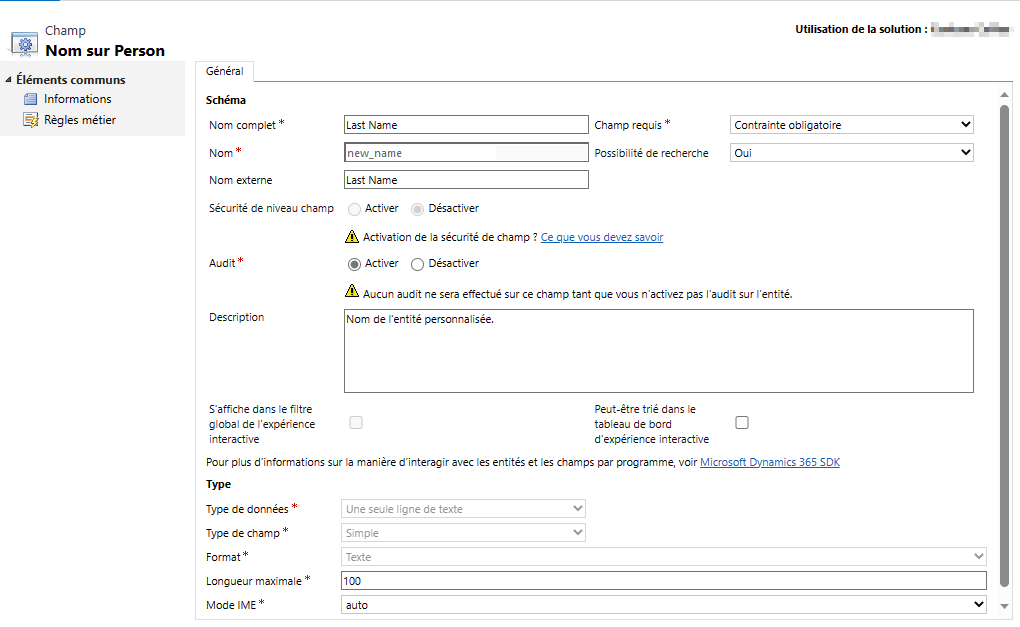The width and height of the screenshot is (1020, 627).
Task: Click the audit warning triangle icon
Action: (x=352, y=292)
